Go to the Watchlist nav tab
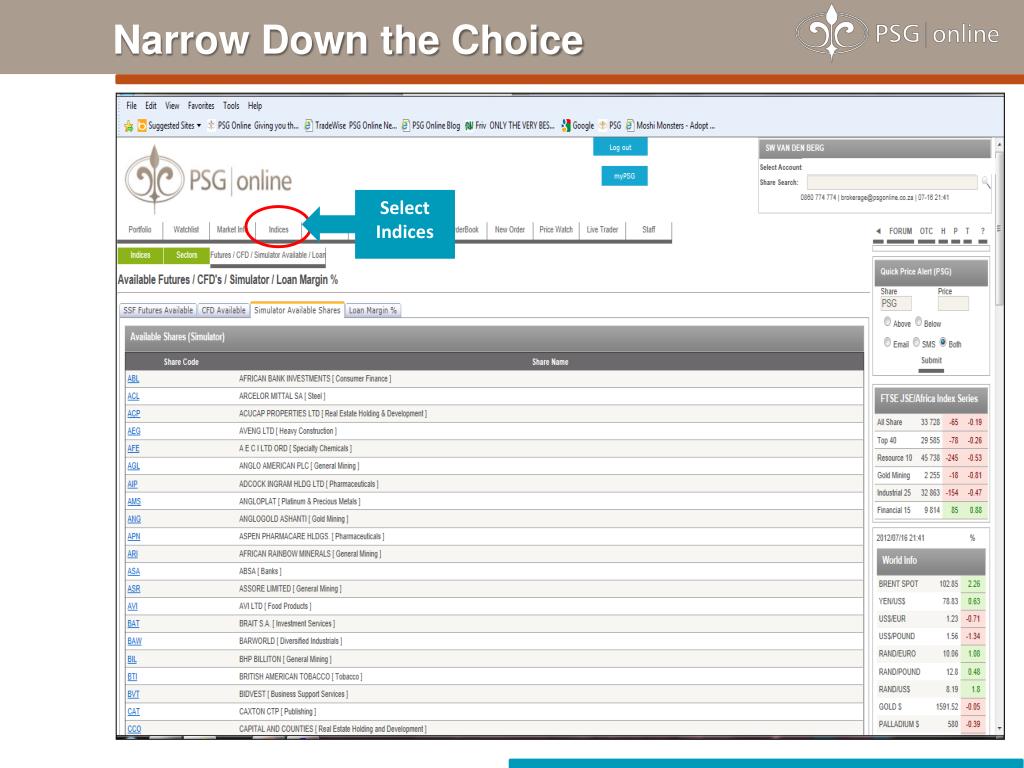The width and height of the screenshot is (1024, 768). pos(186,230)
